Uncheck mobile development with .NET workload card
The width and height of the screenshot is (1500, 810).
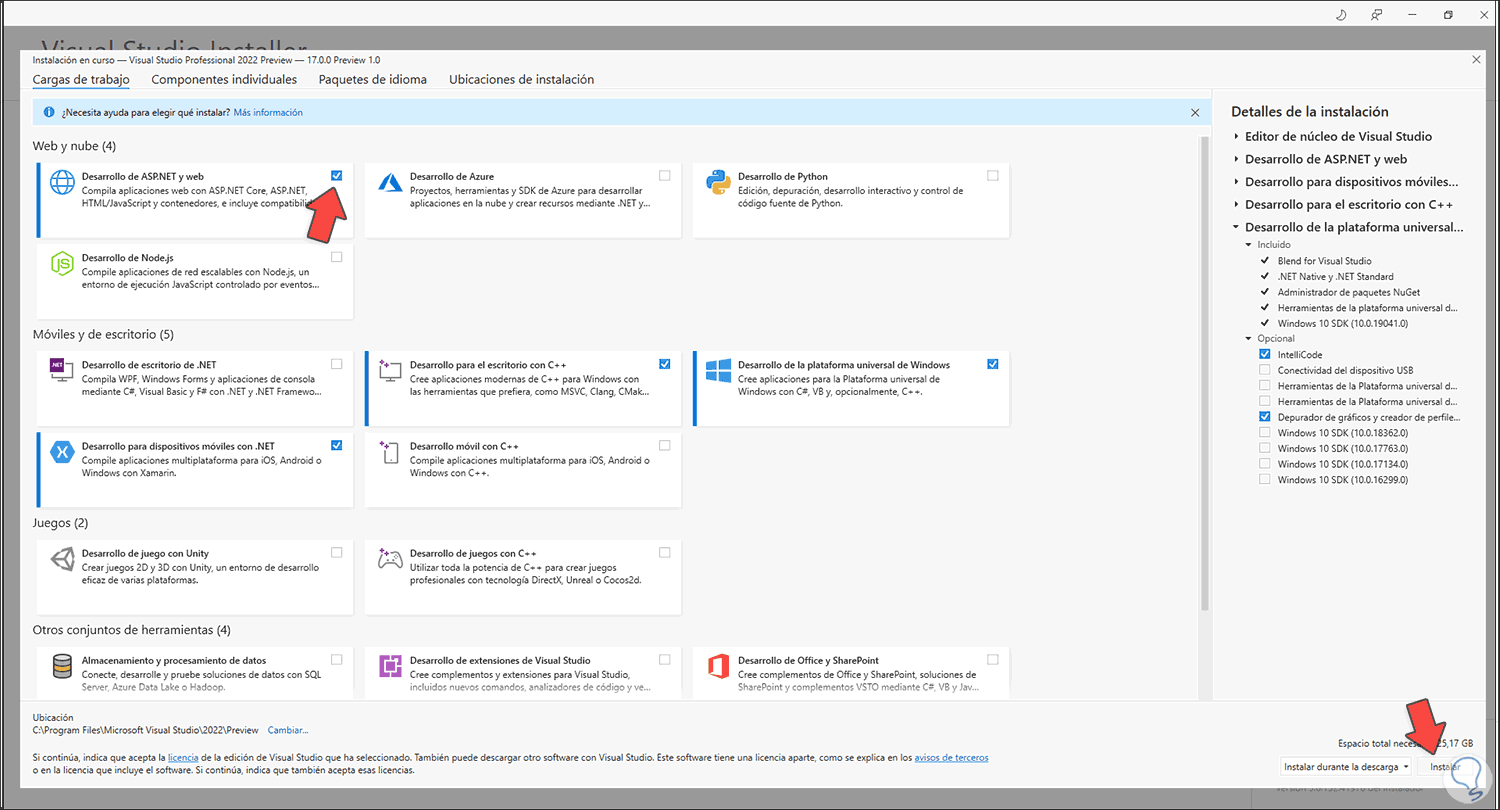pyautogui.click(x=337, y=445)
